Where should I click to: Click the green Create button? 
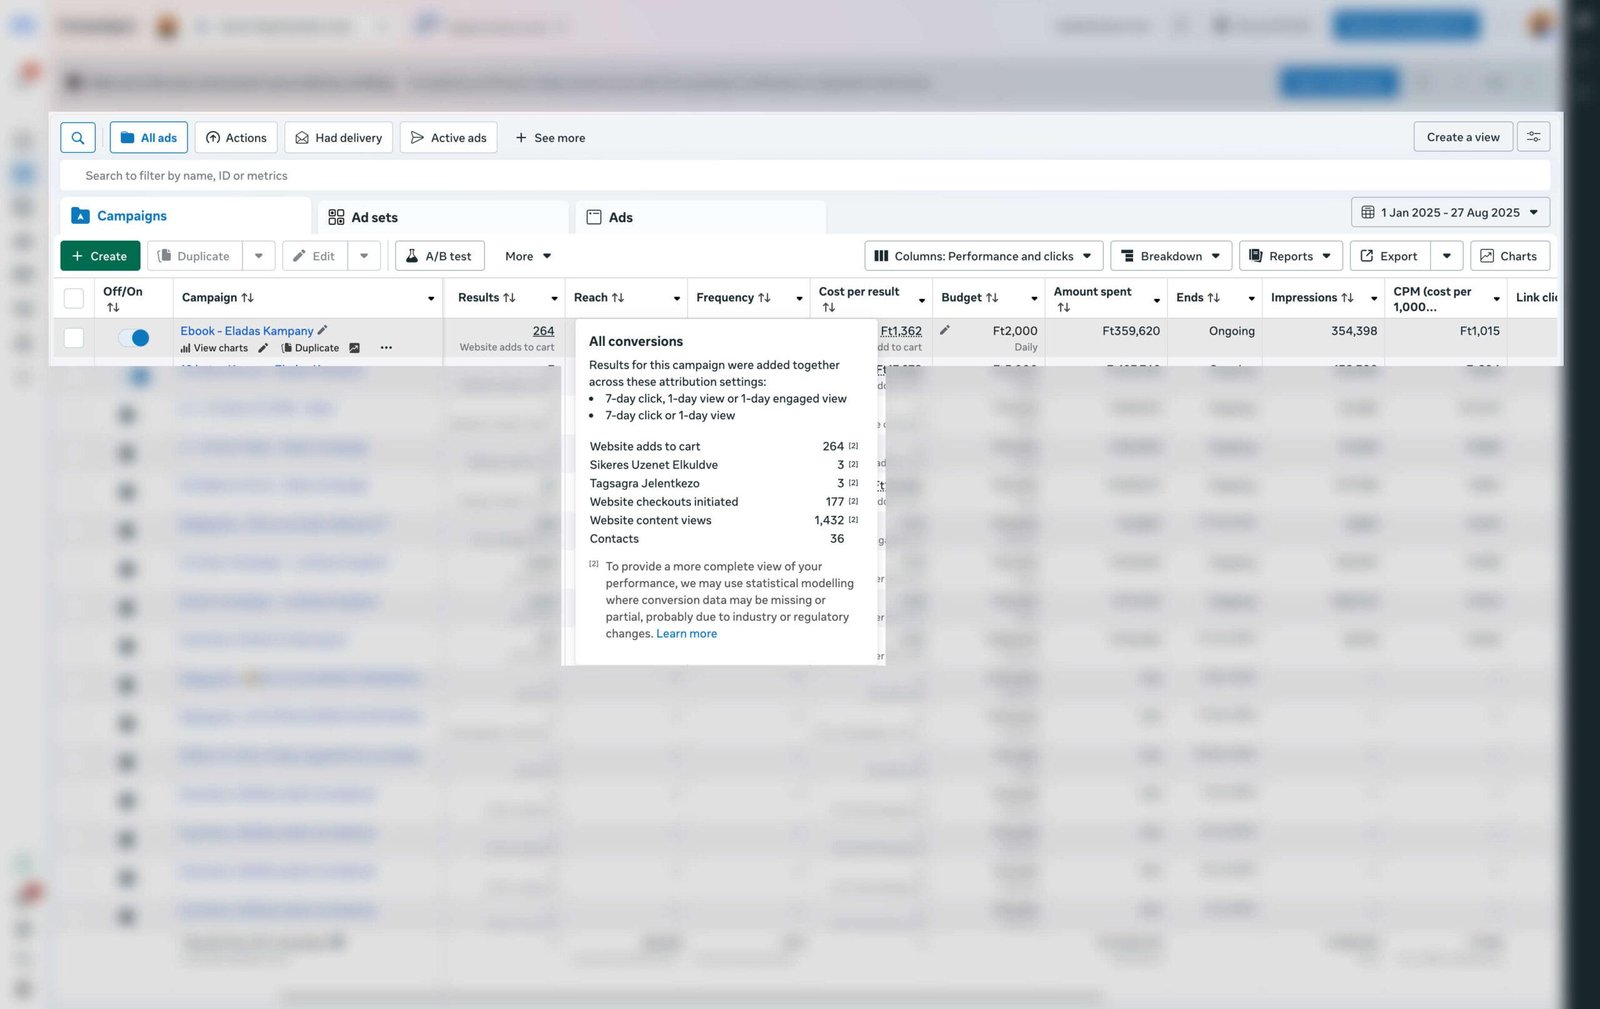(100, 256)
